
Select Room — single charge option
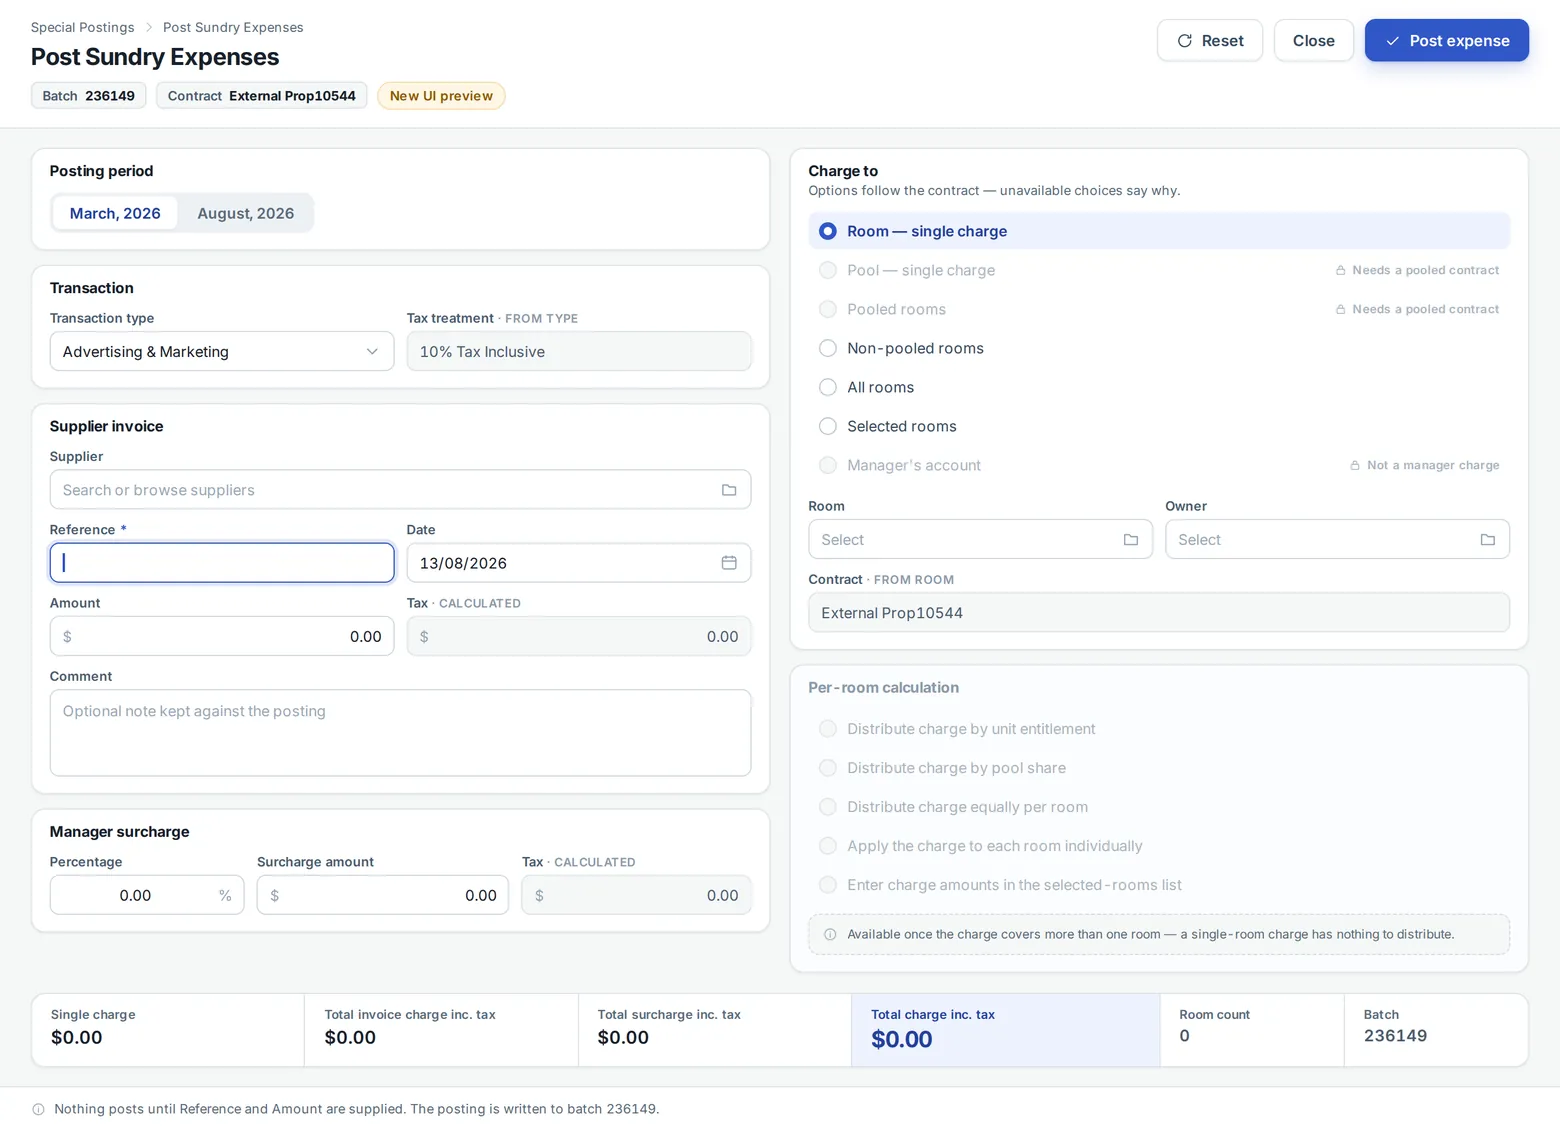tap(1159, 231)
